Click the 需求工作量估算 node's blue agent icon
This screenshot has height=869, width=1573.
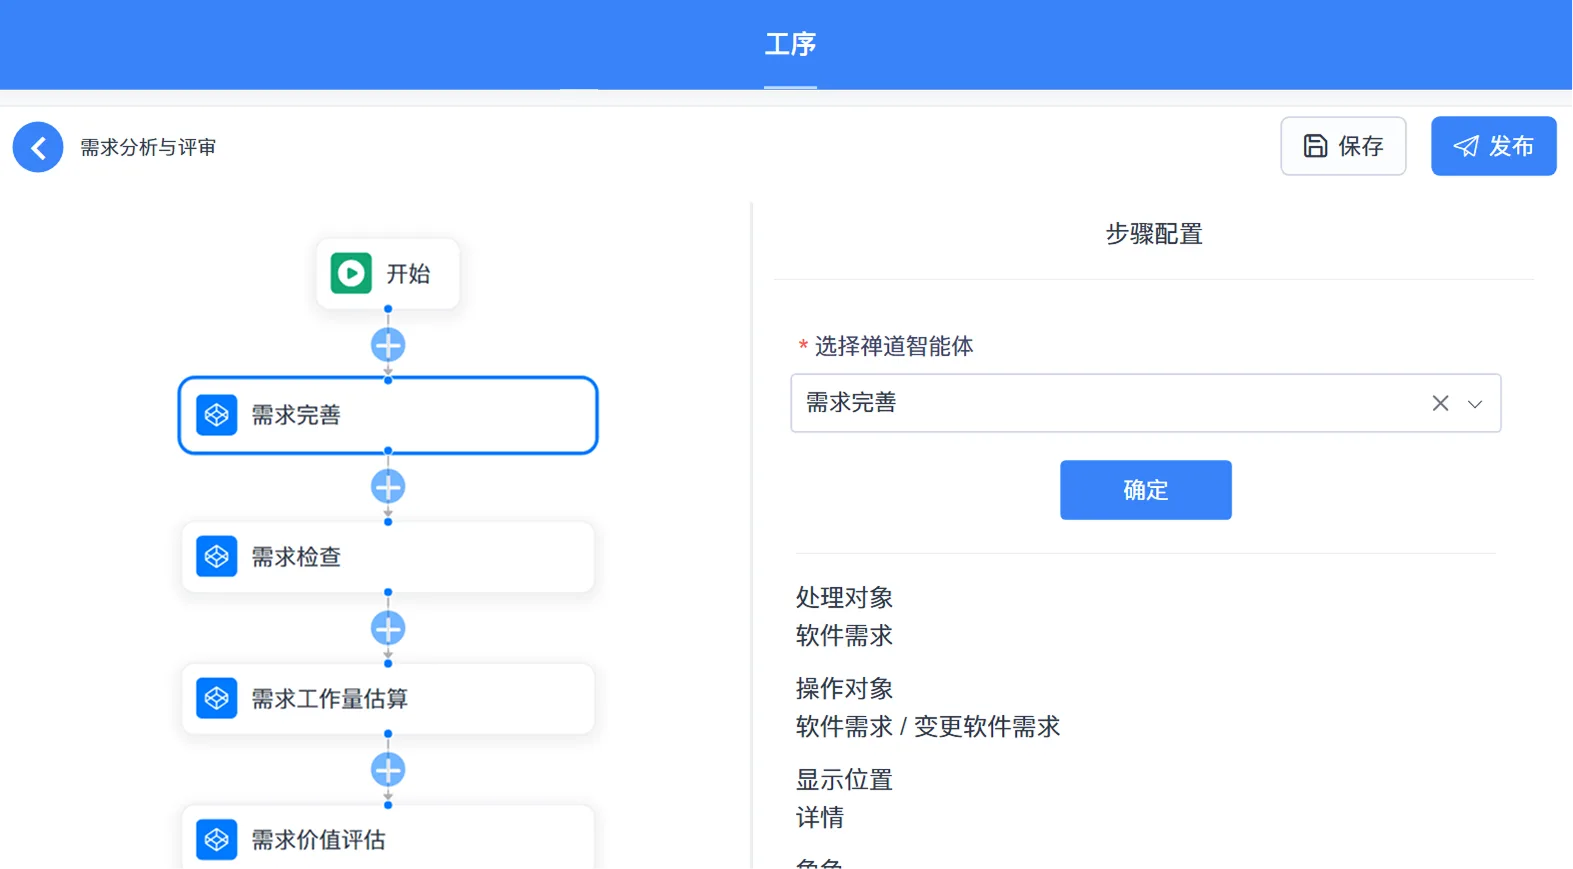tap(217, 698)
